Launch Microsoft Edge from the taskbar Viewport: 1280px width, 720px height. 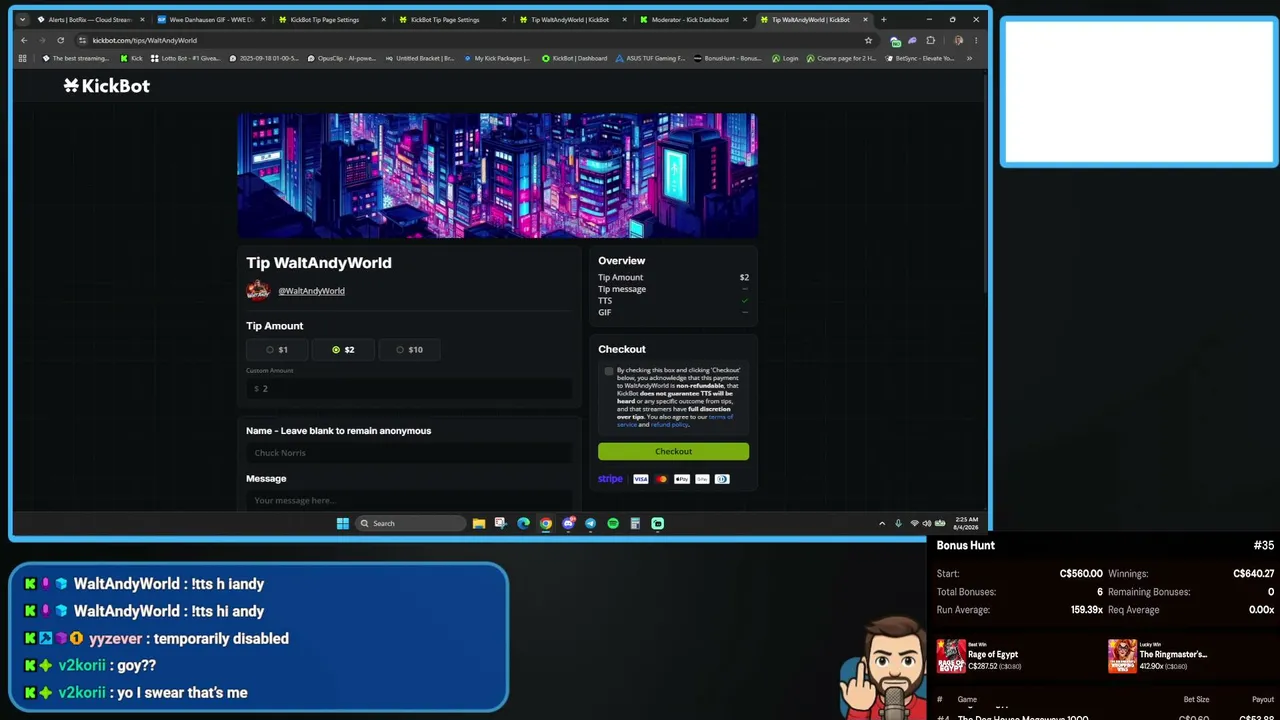(523, 523)
